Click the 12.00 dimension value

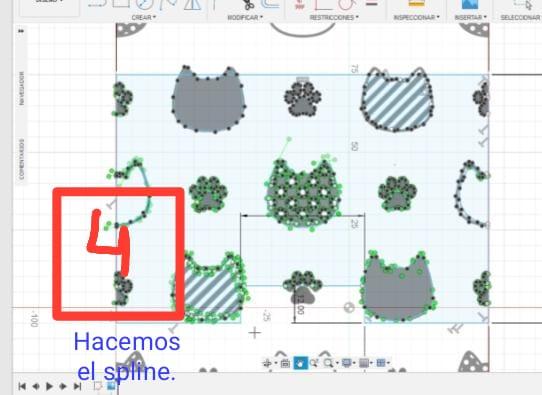click(x=300, y=305)
